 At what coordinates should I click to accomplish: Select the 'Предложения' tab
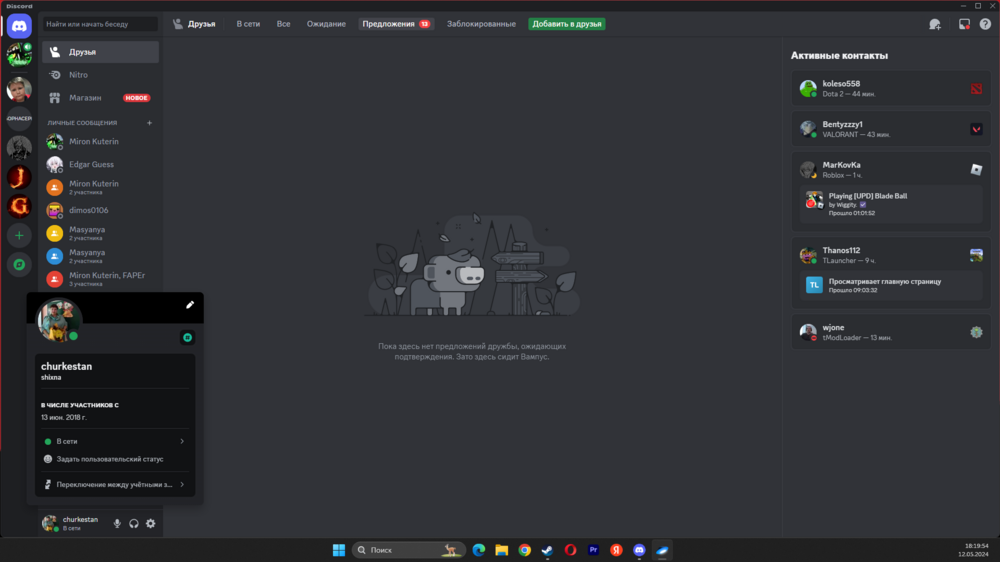click(x=396, y=24)
